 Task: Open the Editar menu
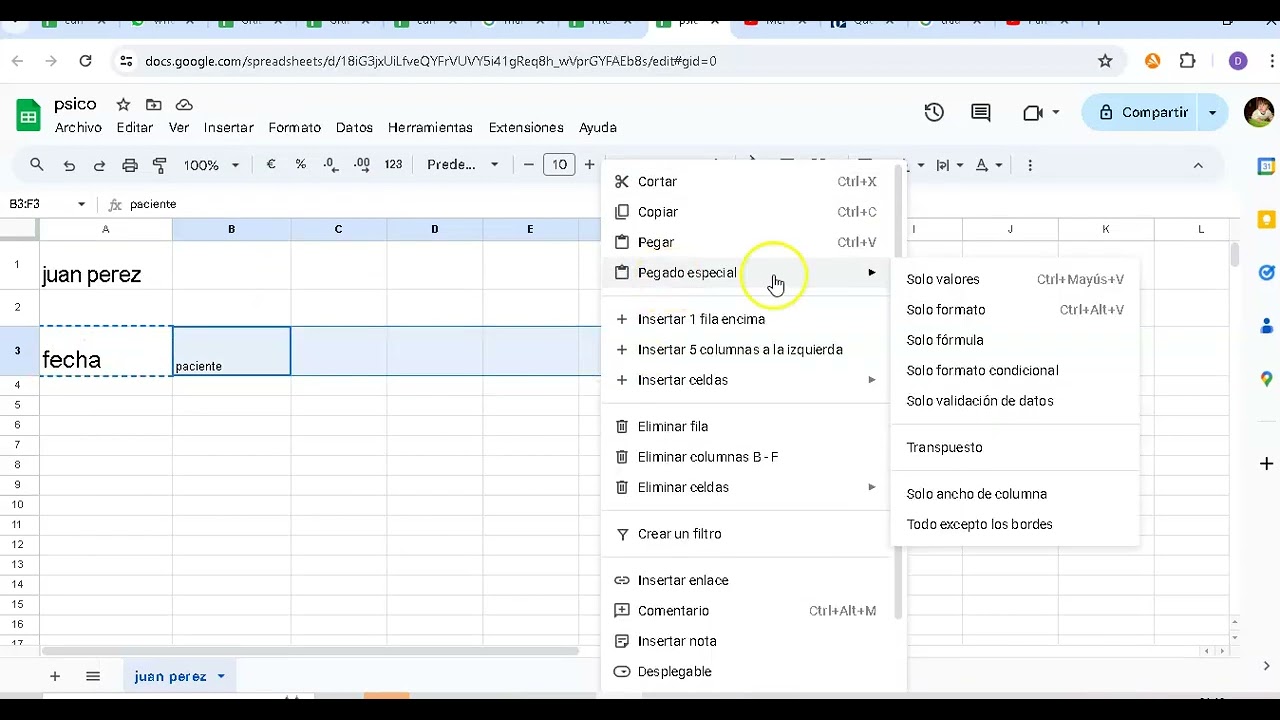tap(134, 128)
